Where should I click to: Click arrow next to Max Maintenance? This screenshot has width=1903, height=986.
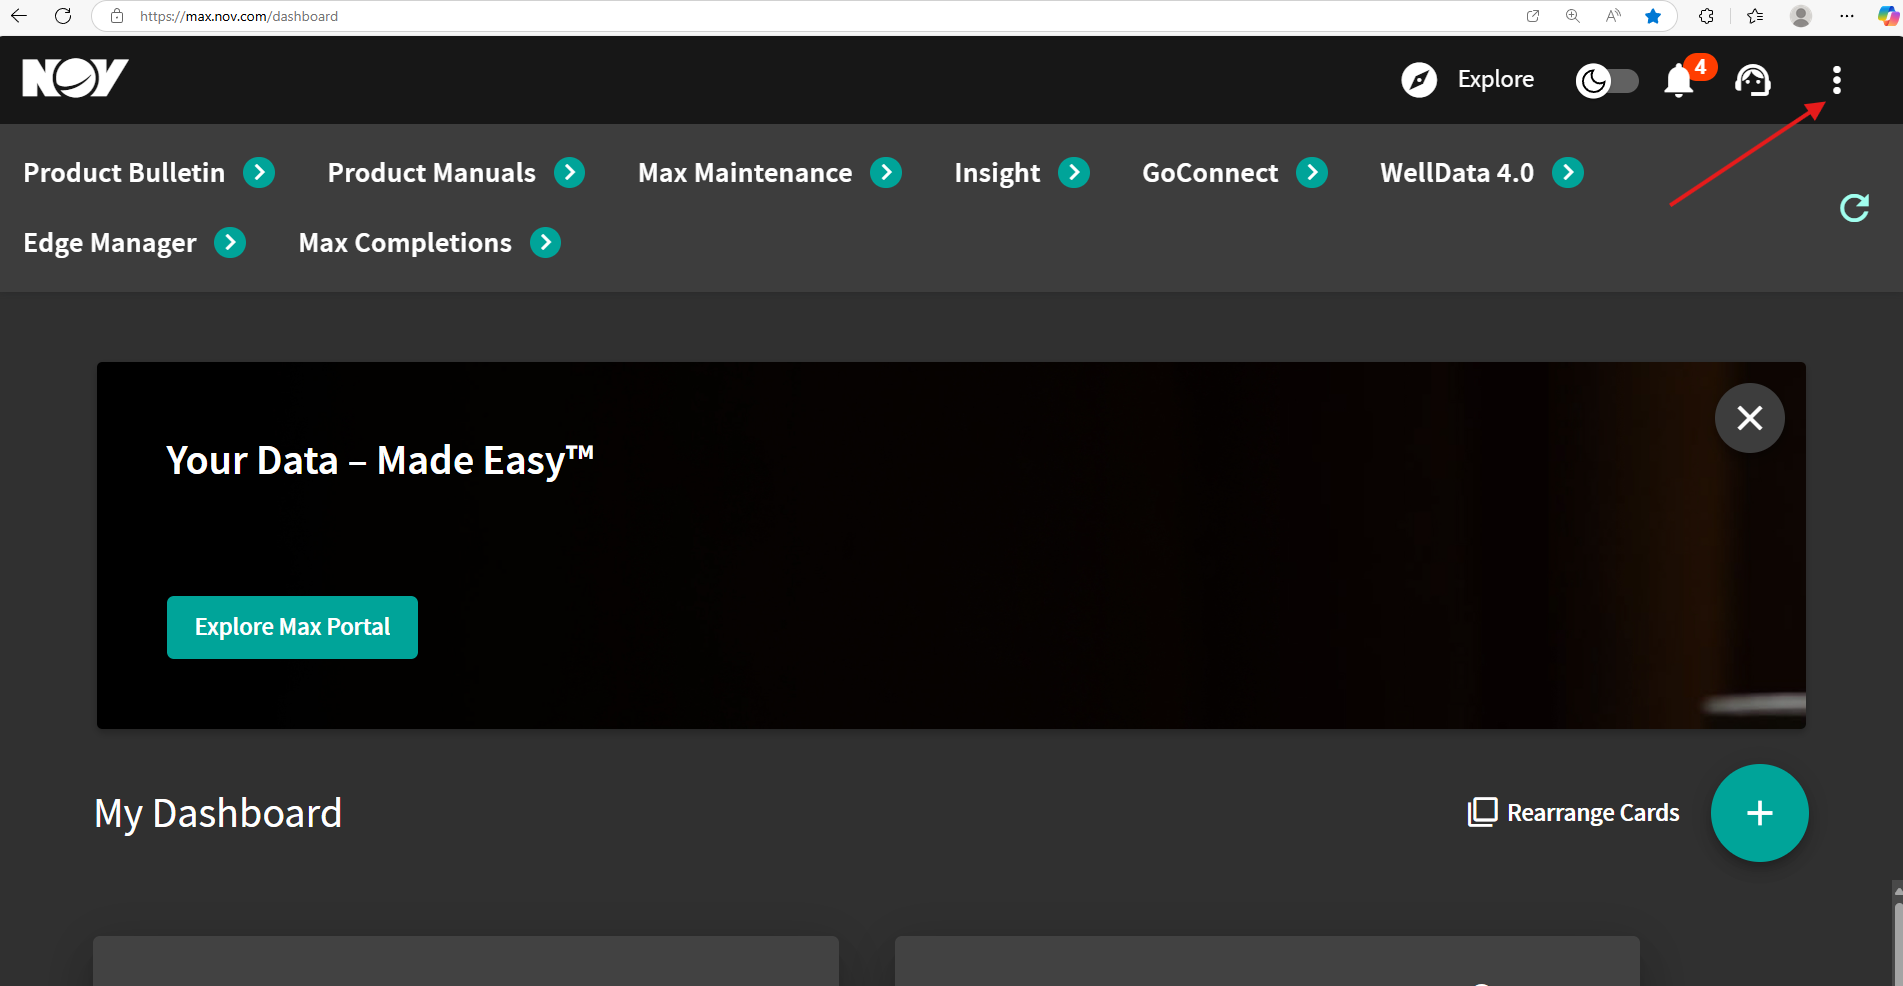tap(886, 173)
